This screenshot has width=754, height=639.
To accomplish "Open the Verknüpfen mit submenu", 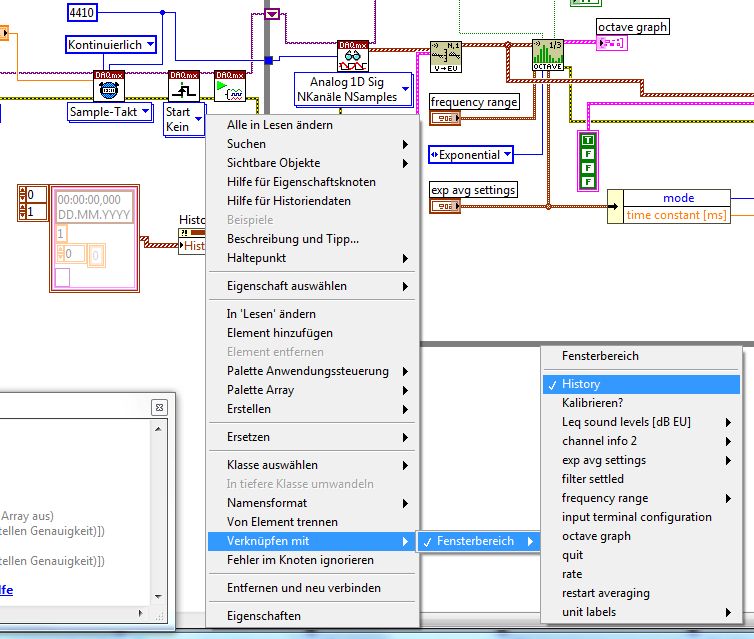I will pyautogui.click(x=312, y=541).
